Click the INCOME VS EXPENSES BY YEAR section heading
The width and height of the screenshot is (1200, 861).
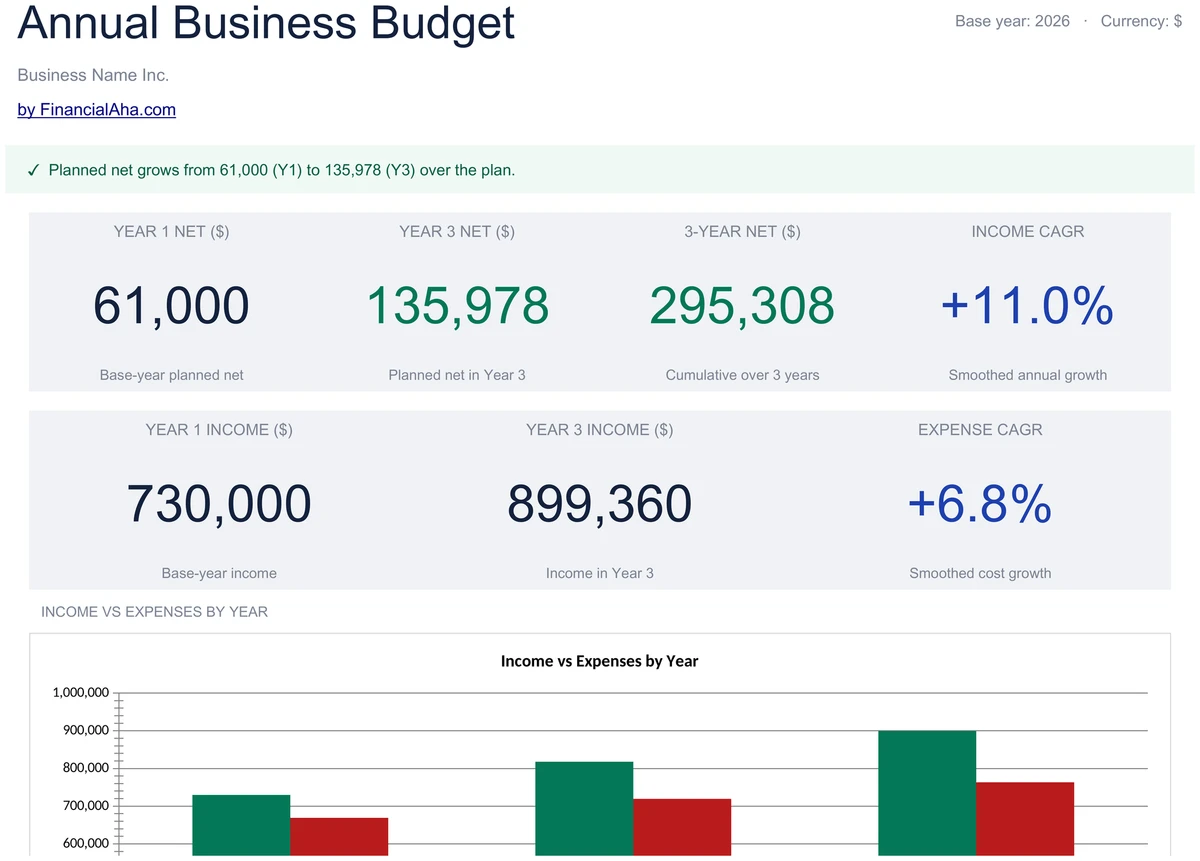coord(154,611)
